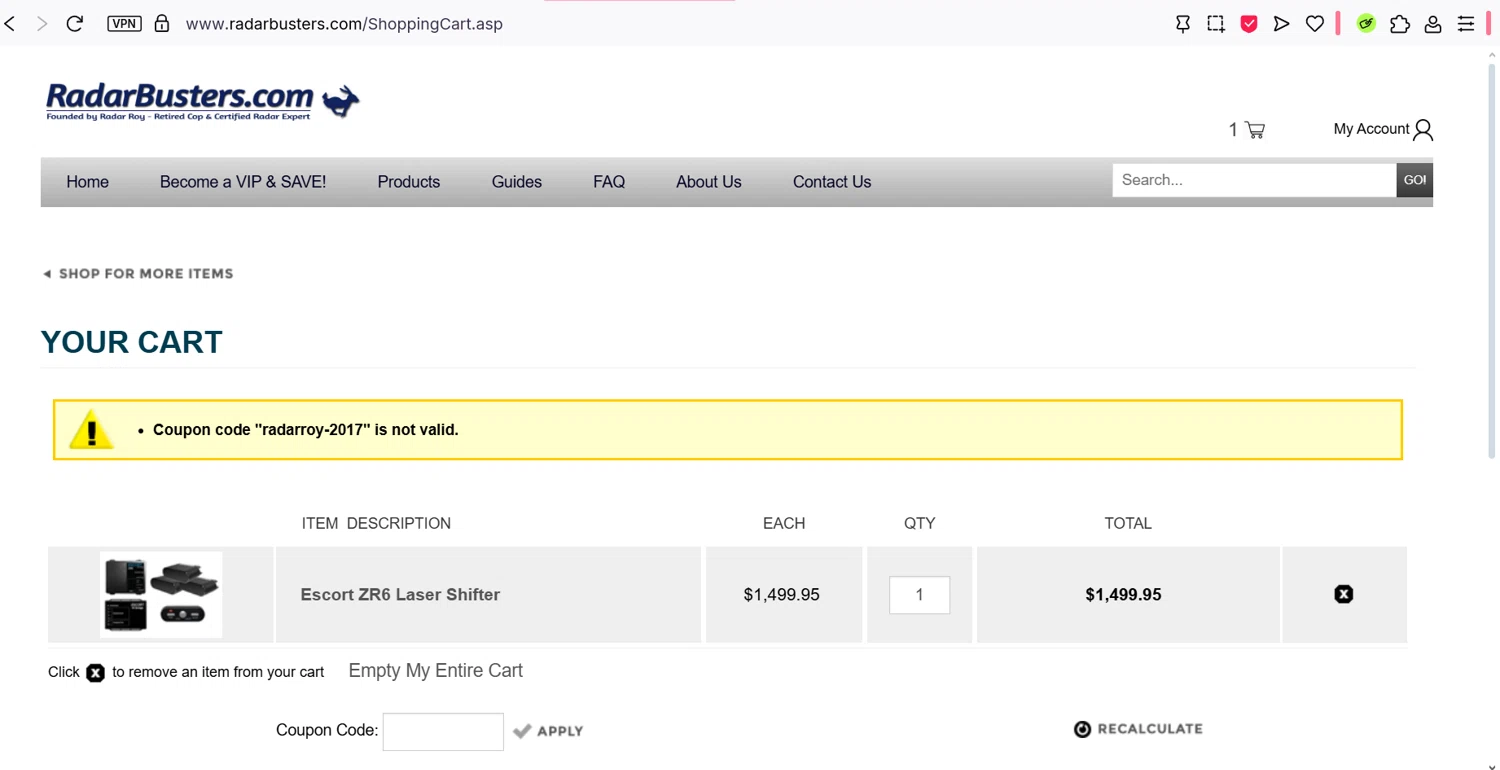Click the GO! search button
The width and height of the screenshot is (1500, 770).
tap(1415, 180)
